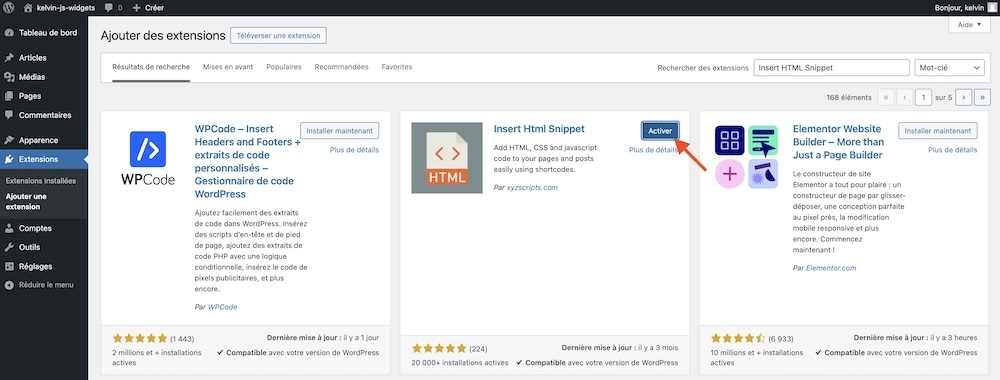The height and width of the screenshot is (380, 1000).
Task: Open the Commentaires menu item
Action: tap(45, 115)
